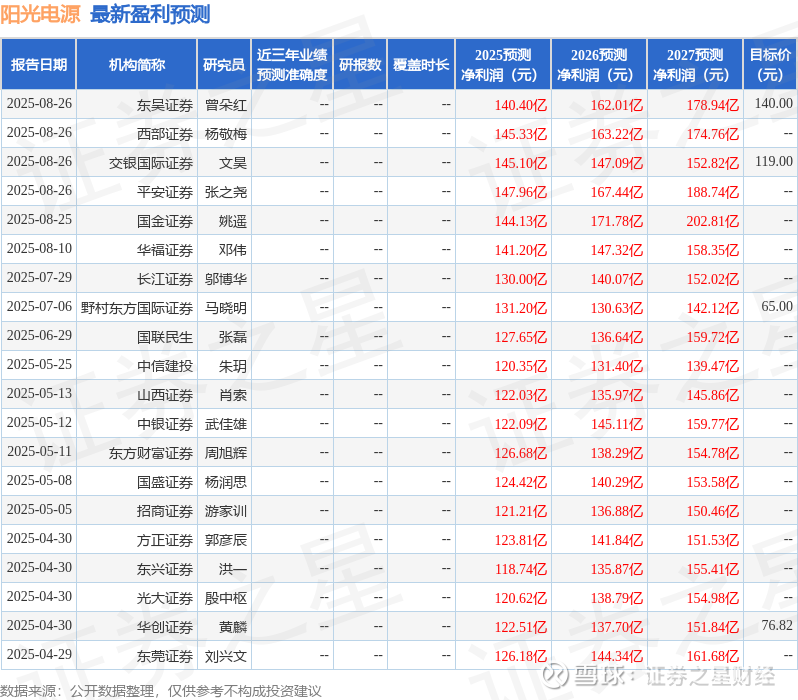Click the 覆盖时长 column header

[421, 65]
